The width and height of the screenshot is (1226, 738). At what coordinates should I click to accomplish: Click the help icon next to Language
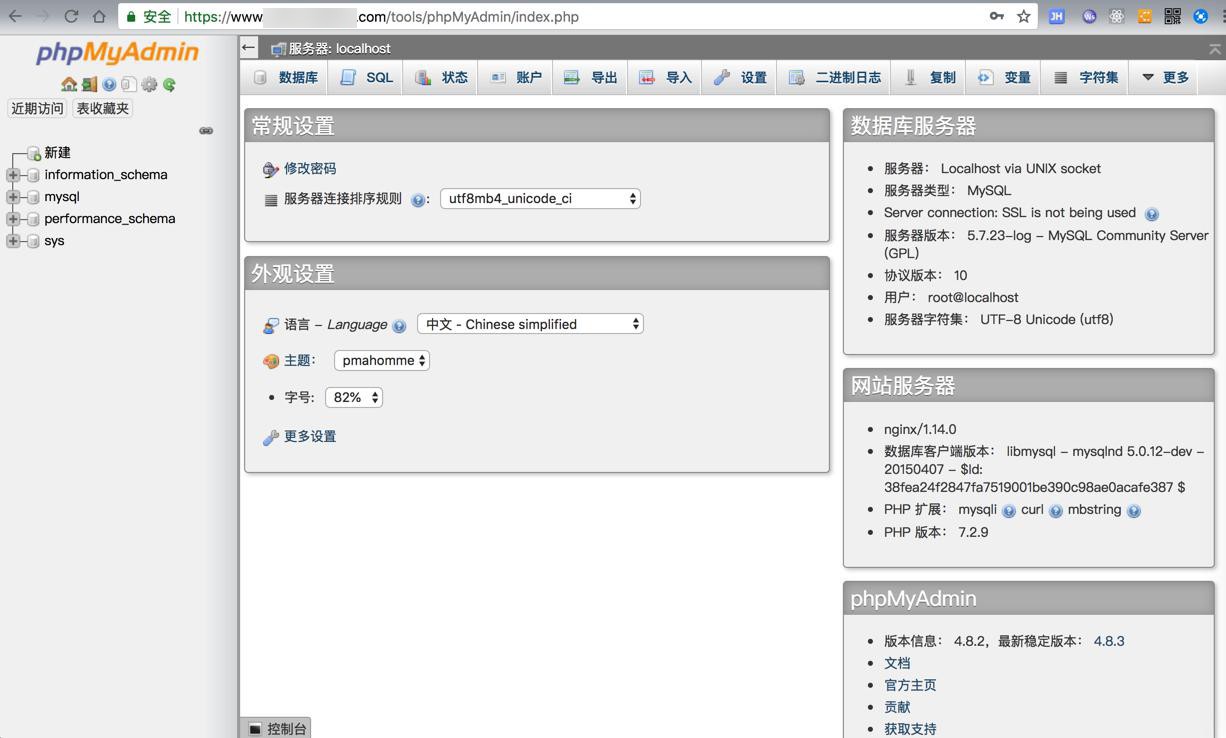click(x=399, y=326)
